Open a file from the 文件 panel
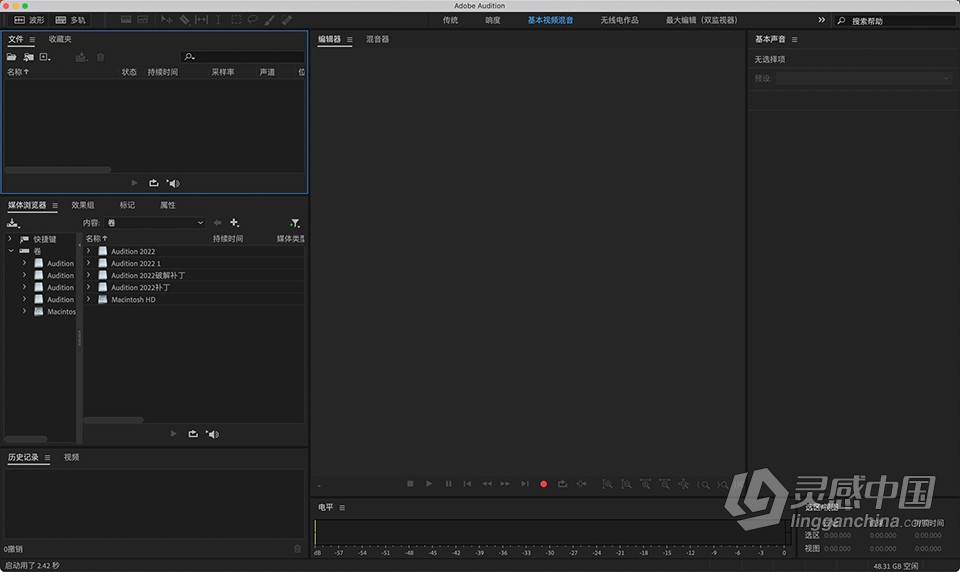This screenshot has height=572, width=960. tap(11, 57)
